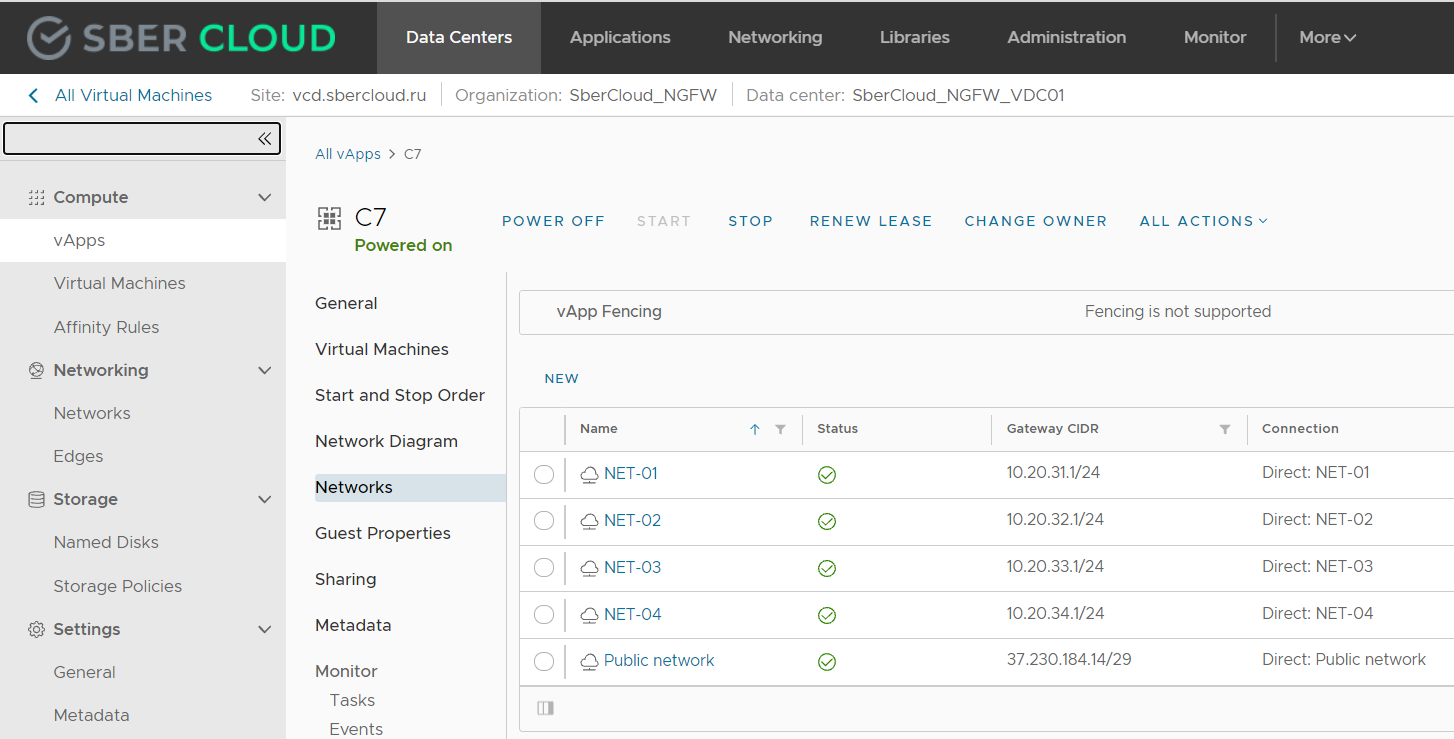Switch to the Data Centers tab

click(459, 38)
